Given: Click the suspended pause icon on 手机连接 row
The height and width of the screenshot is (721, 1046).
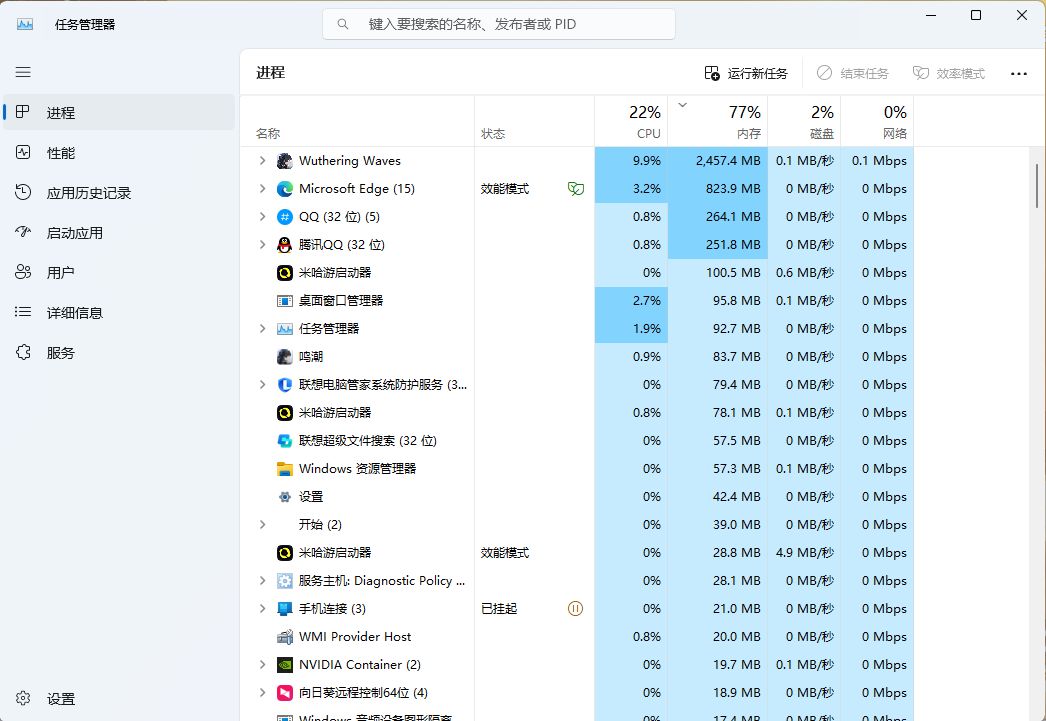Looking at the screenshot, I should pyautogui.click(x=575, y=608).
